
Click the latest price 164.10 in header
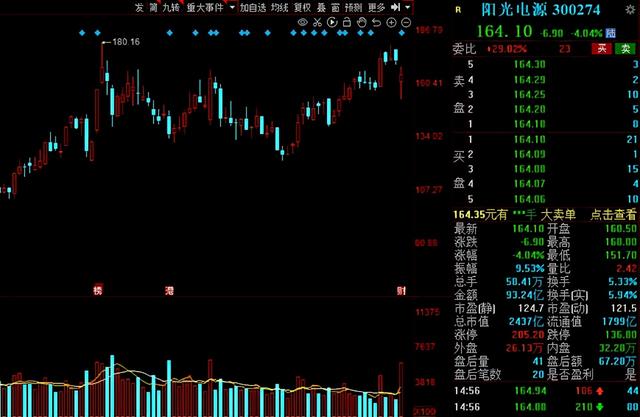point(504,31)
